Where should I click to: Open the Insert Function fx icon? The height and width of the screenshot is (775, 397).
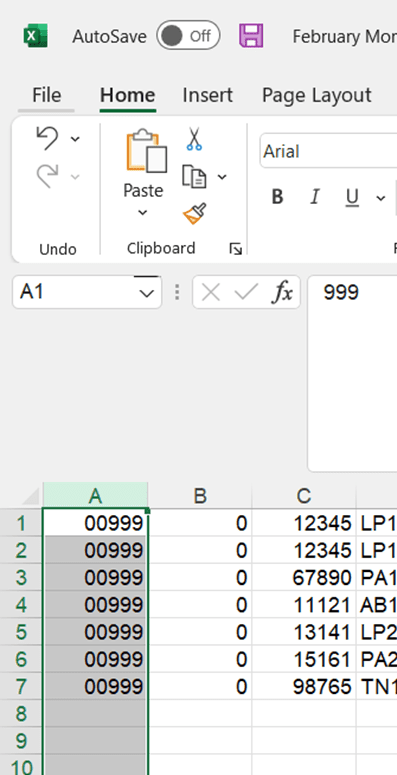pyautogui.click(x=283, y=293)
